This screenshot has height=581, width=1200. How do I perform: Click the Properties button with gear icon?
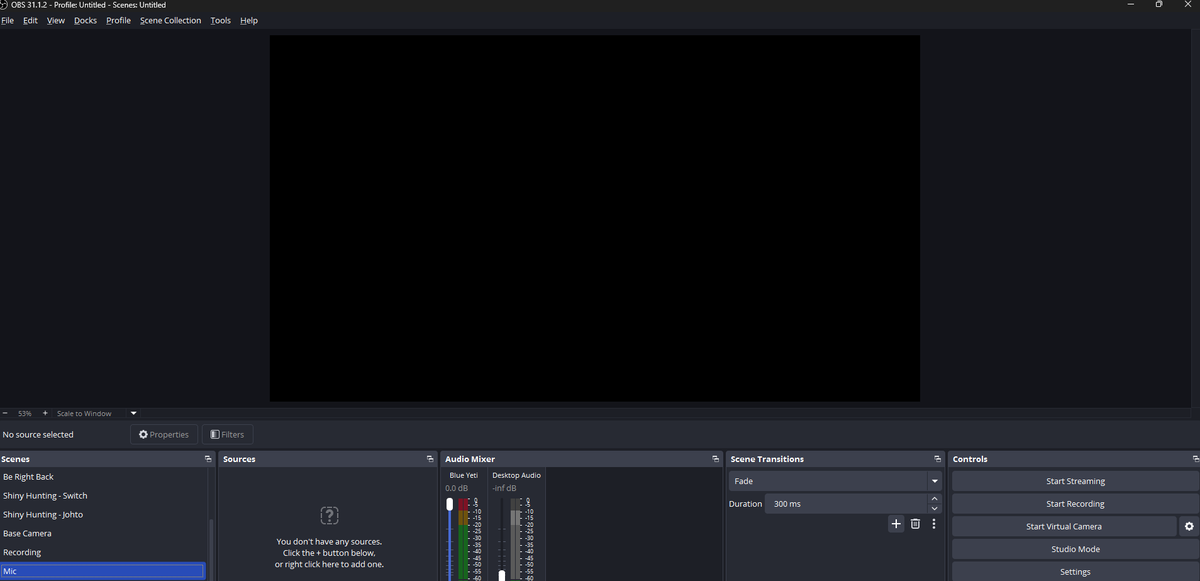tap(164, 434)
